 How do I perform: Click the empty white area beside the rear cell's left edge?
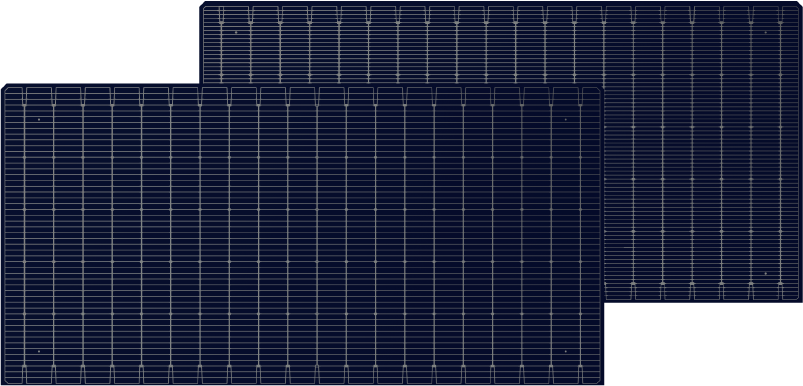pyautogui.click(x=99, y=41)
